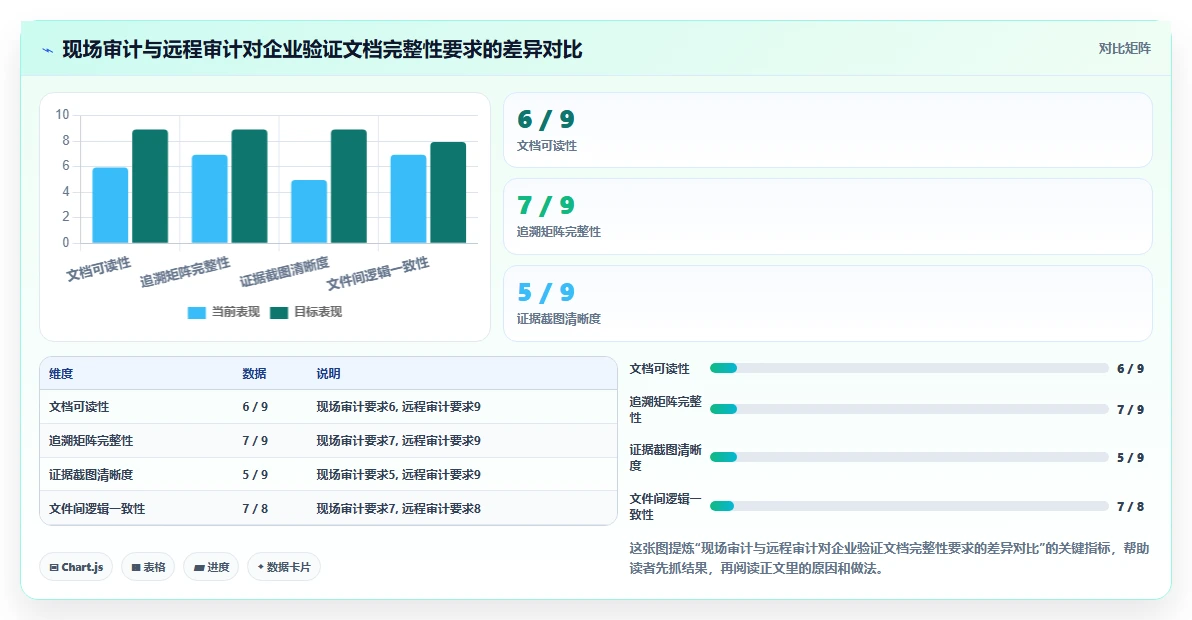Select table cell 文档可读性
The image size is (1192, 620).
(79, 407)
